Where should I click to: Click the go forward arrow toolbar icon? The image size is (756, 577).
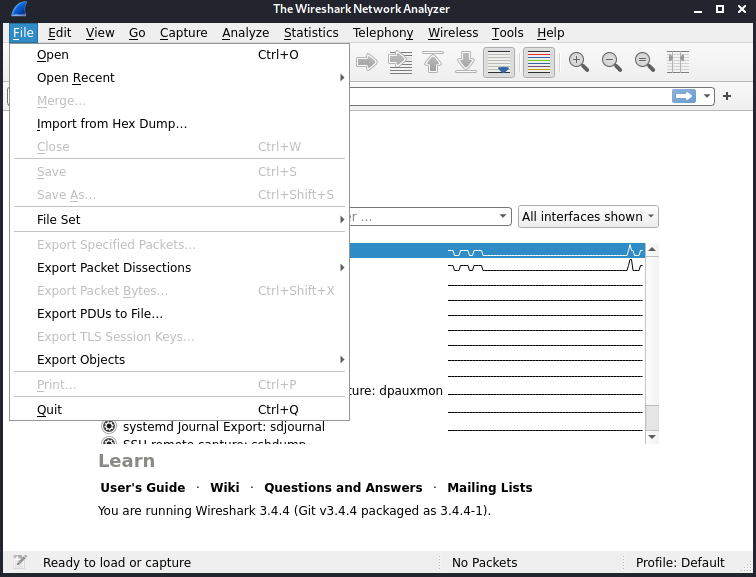click(x=366, y=62)
